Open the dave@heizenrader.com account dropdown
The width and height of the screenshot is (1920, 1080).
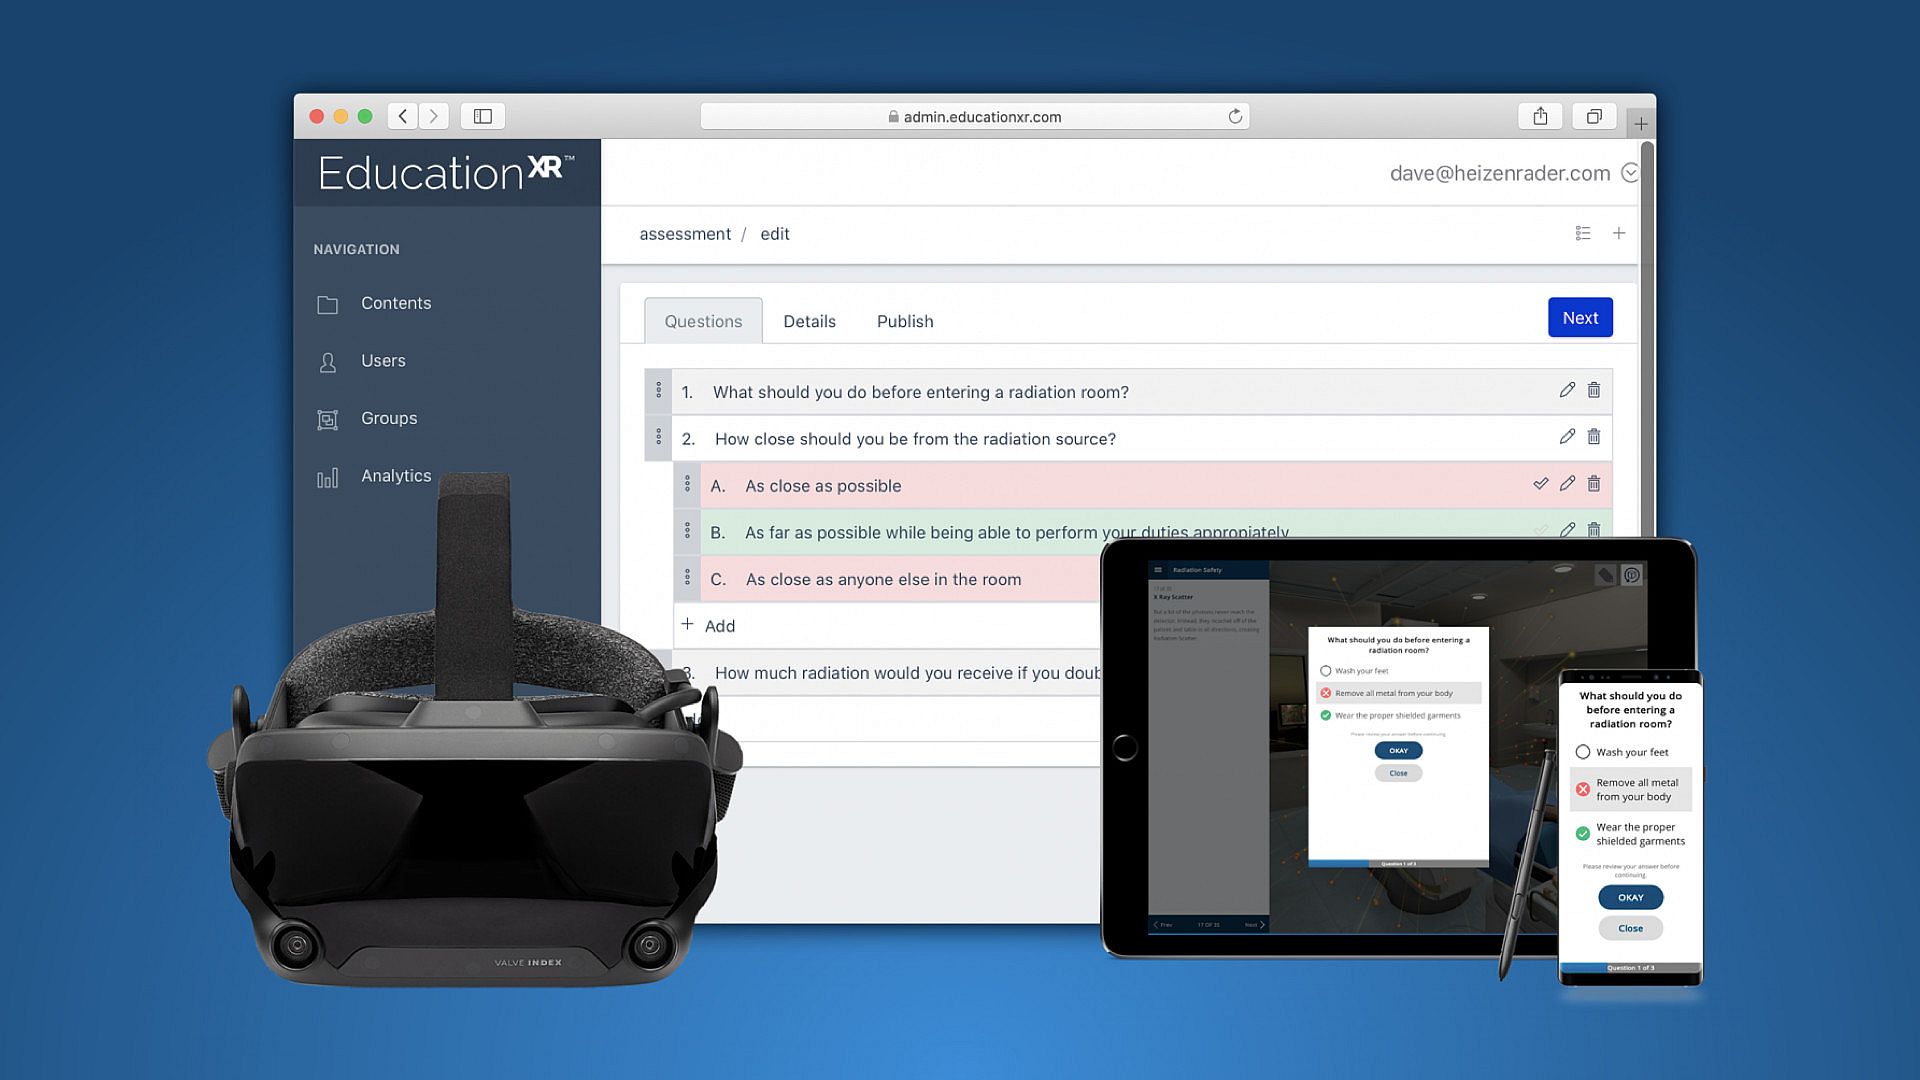[x=1630, y=173]
